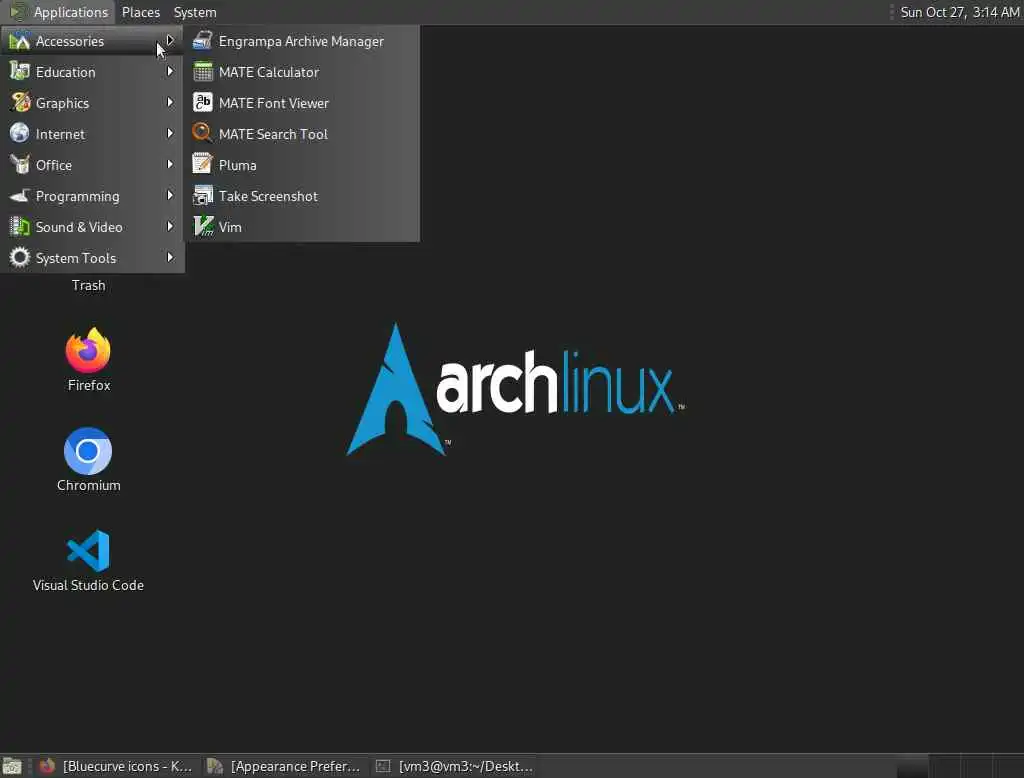The height and width of the screenshot is (778, 1024).
Task: Open the Places menu
Action: pyautogui.click(x=141, y=12)
